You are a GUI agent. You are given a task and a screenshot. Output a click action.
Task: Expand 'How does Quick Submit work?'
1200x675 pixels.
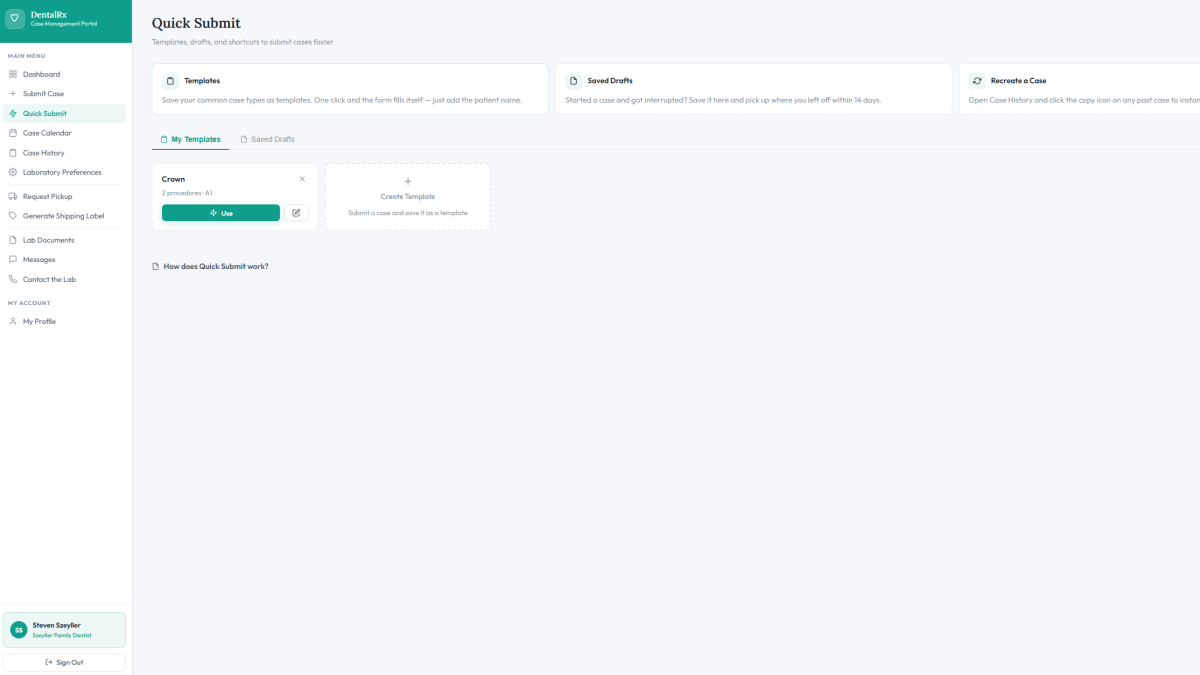(210, 266)
